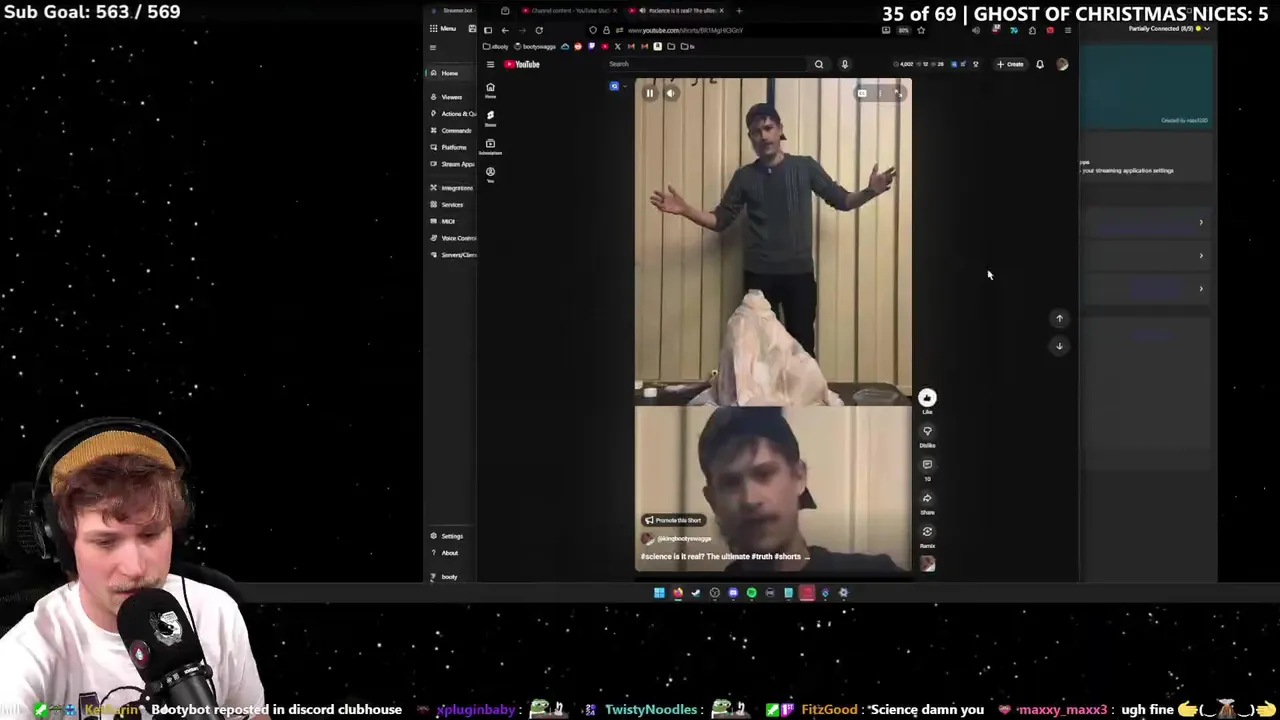Screen dimensions: 1280x720
Task: Open YouTube hamburger guide menu
Action: (490, 64)
